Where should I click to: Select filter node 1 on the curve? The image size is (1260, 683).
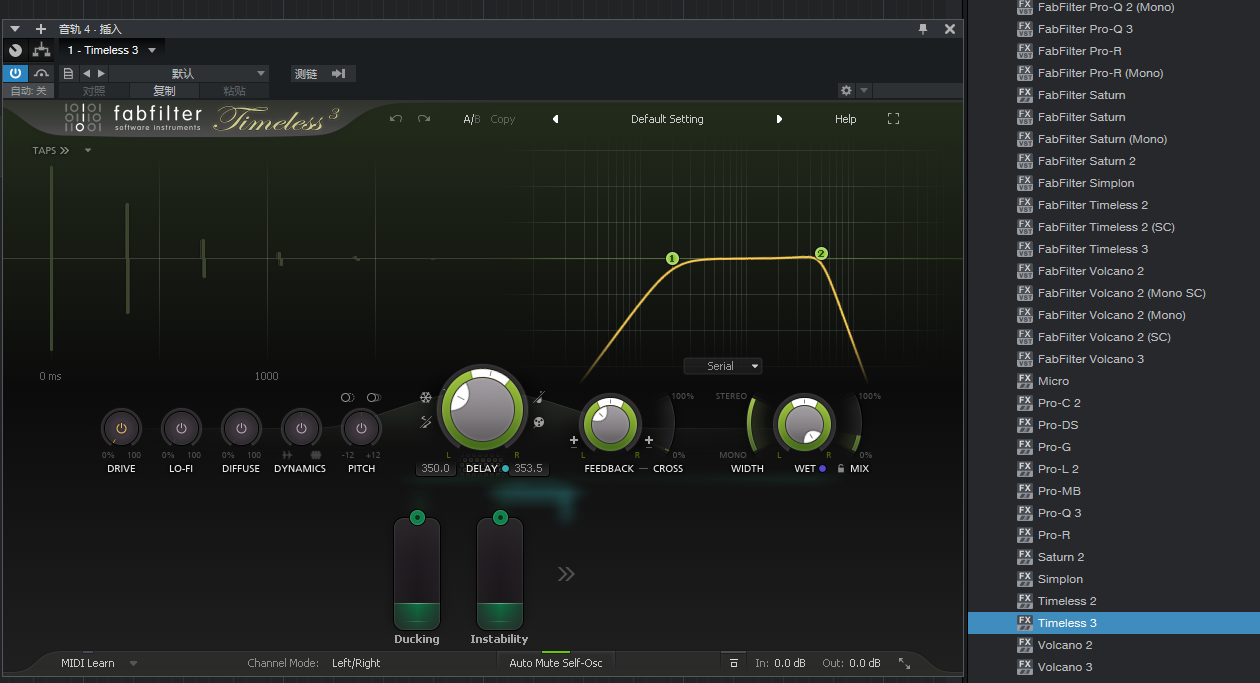point(672,259)
